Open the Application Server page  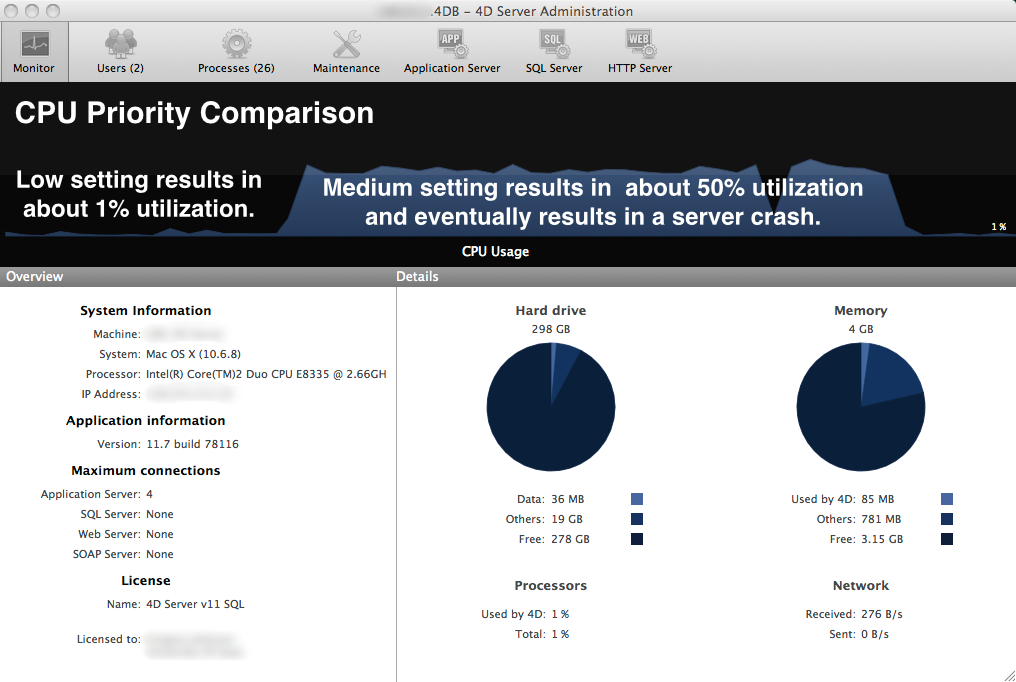point(451,50)
